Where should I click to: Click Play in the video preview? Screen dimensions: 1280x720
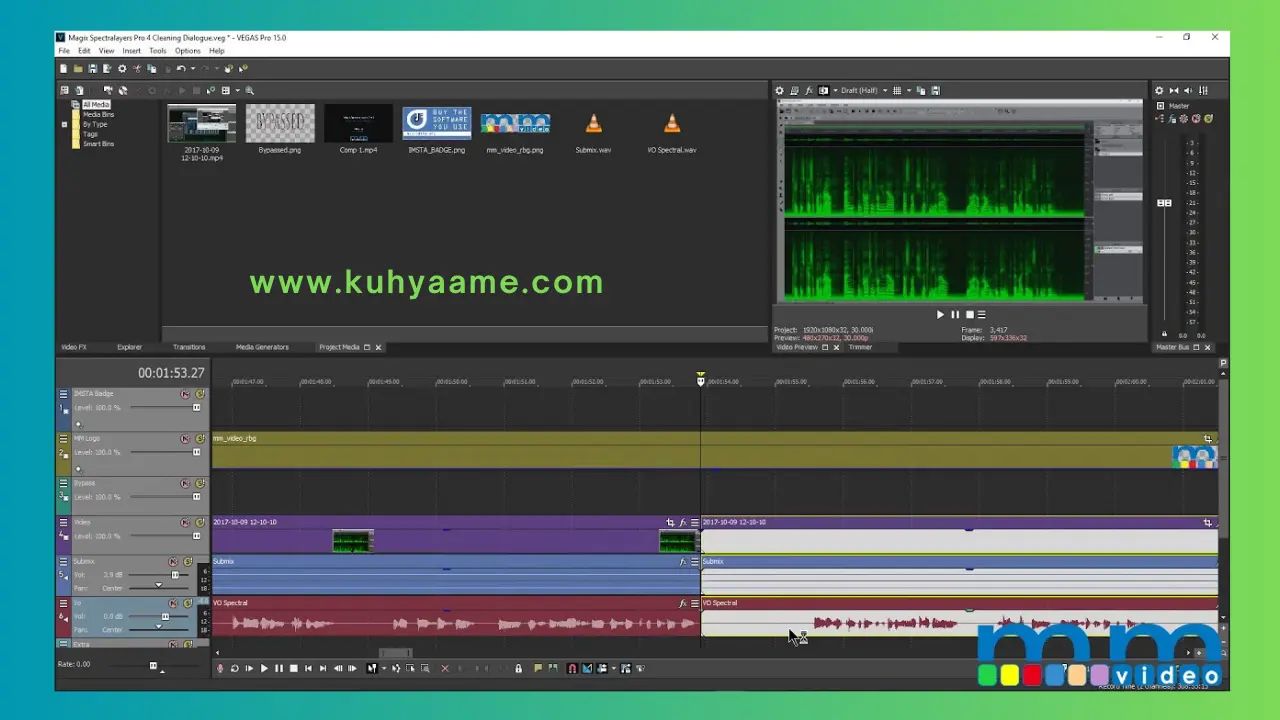click(x=940, y=314)
